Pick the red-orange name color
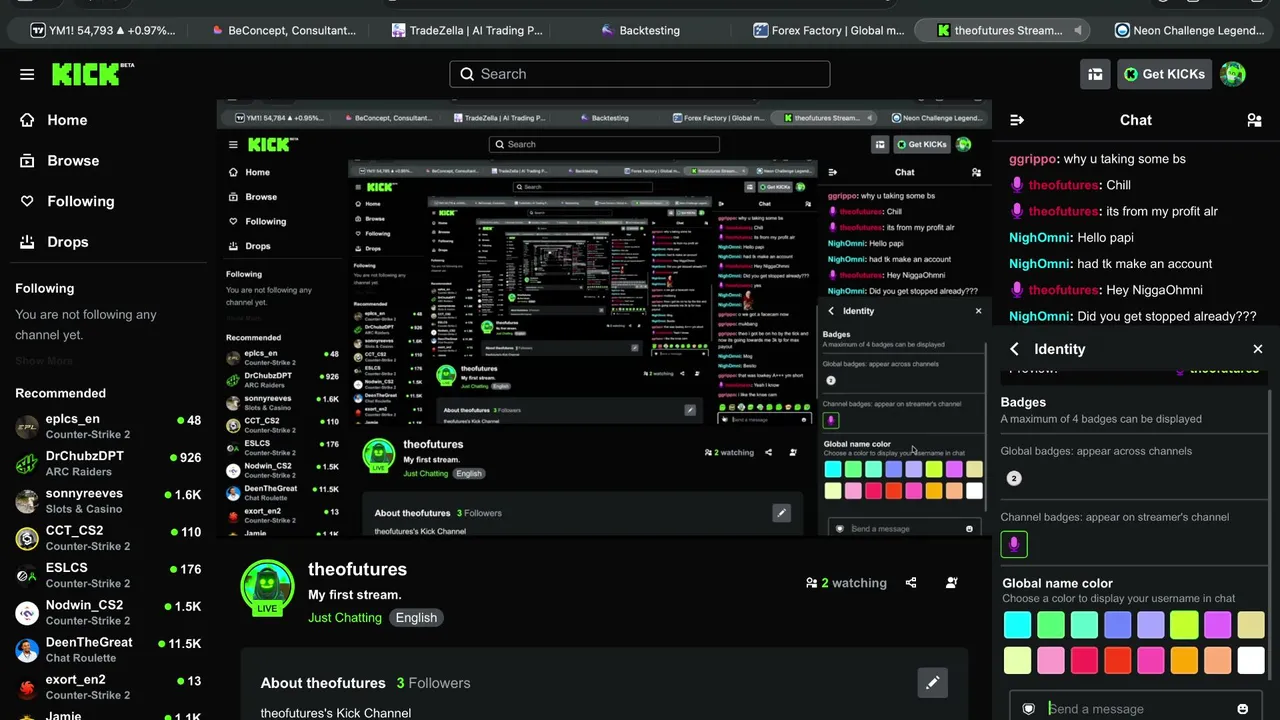 (1118, 660)
